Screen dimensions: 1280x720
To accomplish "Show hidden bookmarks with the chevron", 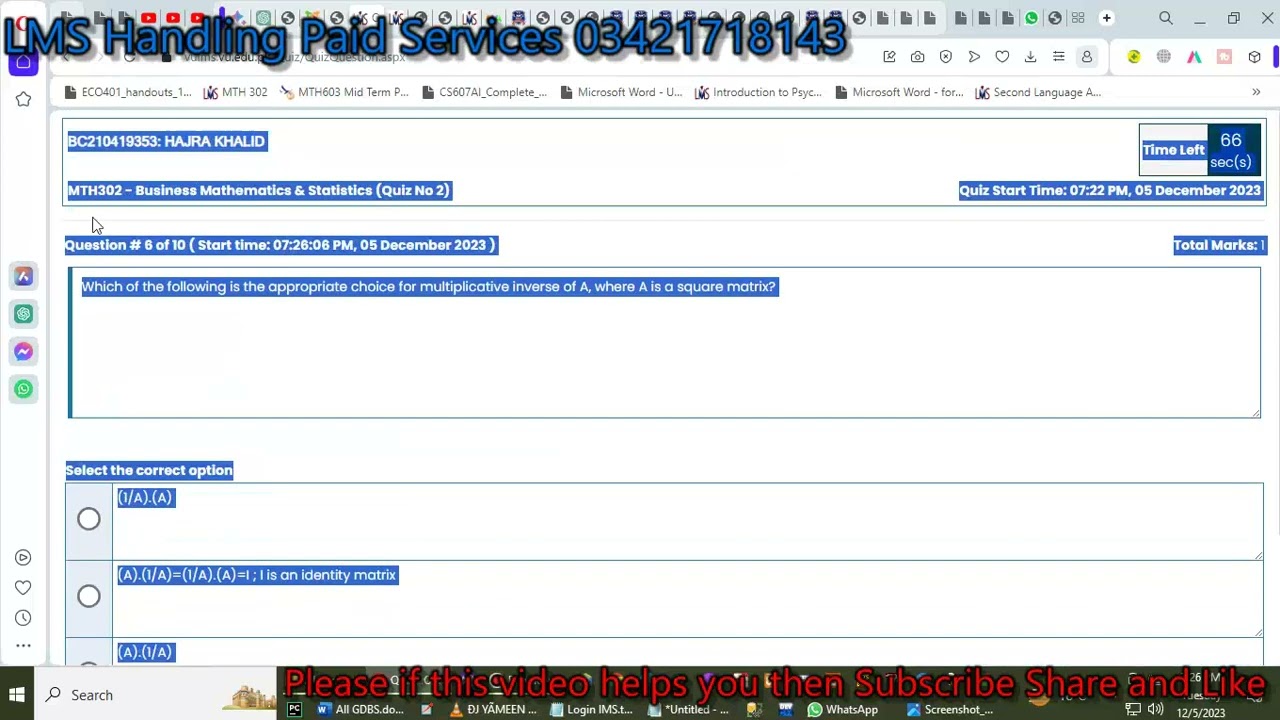I will [x=1256, y=92].
